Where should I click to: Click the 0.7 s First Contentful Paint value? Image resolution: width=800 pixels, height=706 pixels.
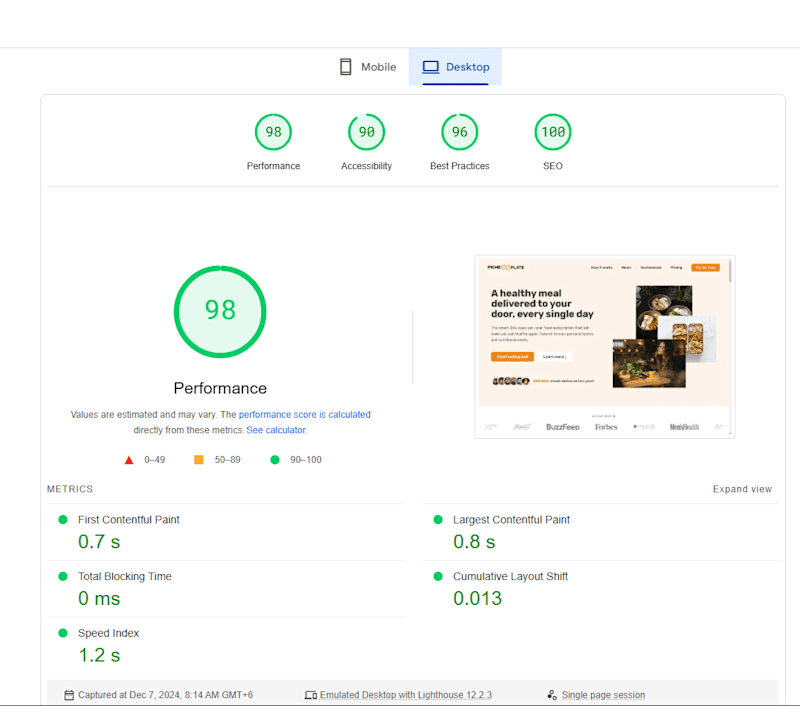pyautogui.click(x=99, y=542)
